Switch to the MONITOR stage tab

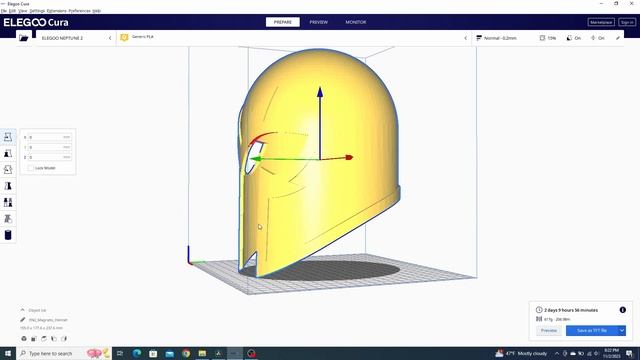356,22
